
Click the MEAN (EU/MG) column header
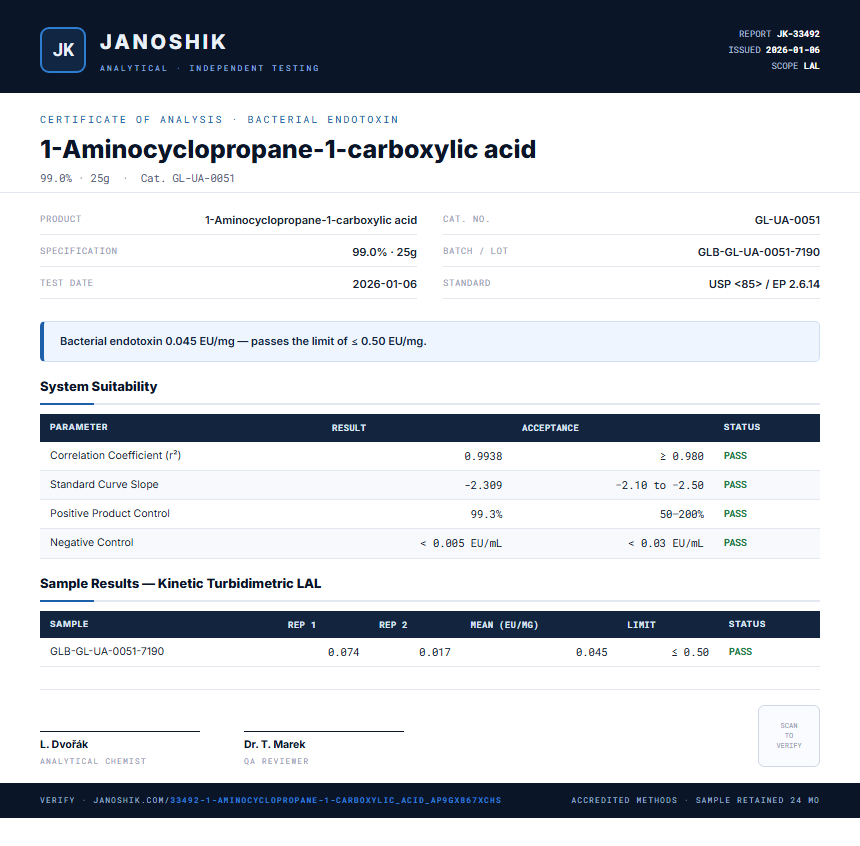tap(504, 624)
